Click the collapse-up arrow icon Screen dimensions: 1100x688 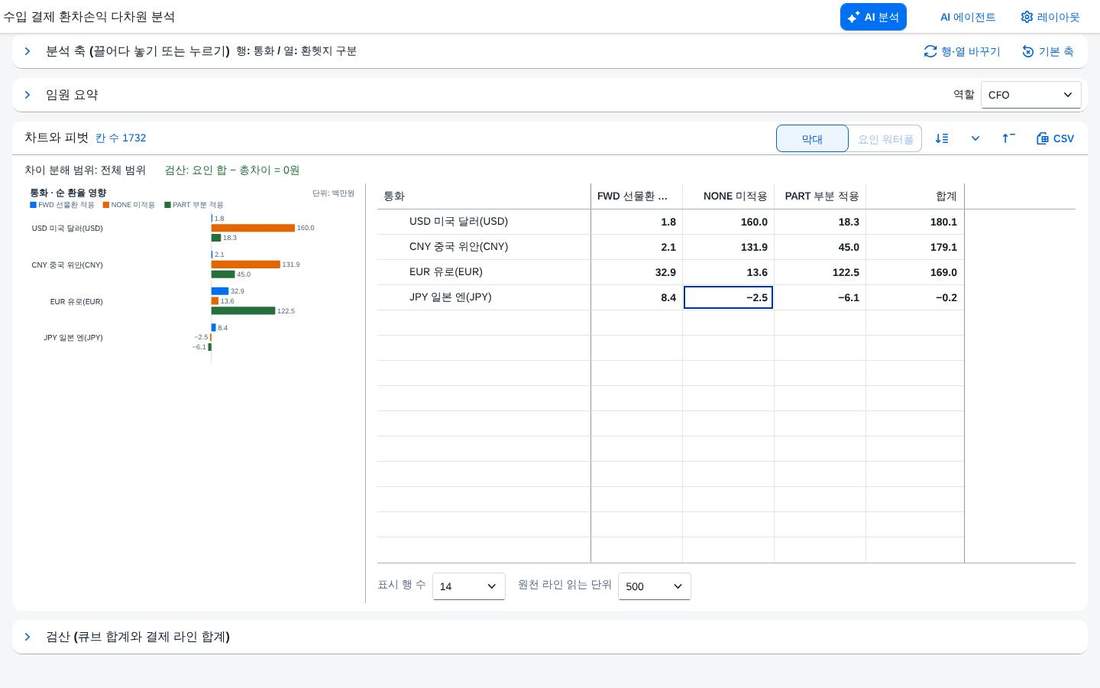[x=1008, y=138]
